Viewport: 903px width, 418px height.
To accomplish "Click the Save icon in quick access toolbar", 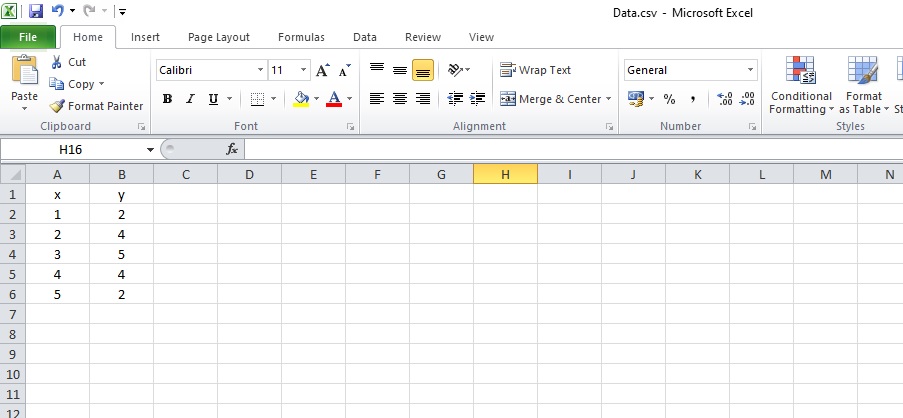I will click(x=36, y=11).
